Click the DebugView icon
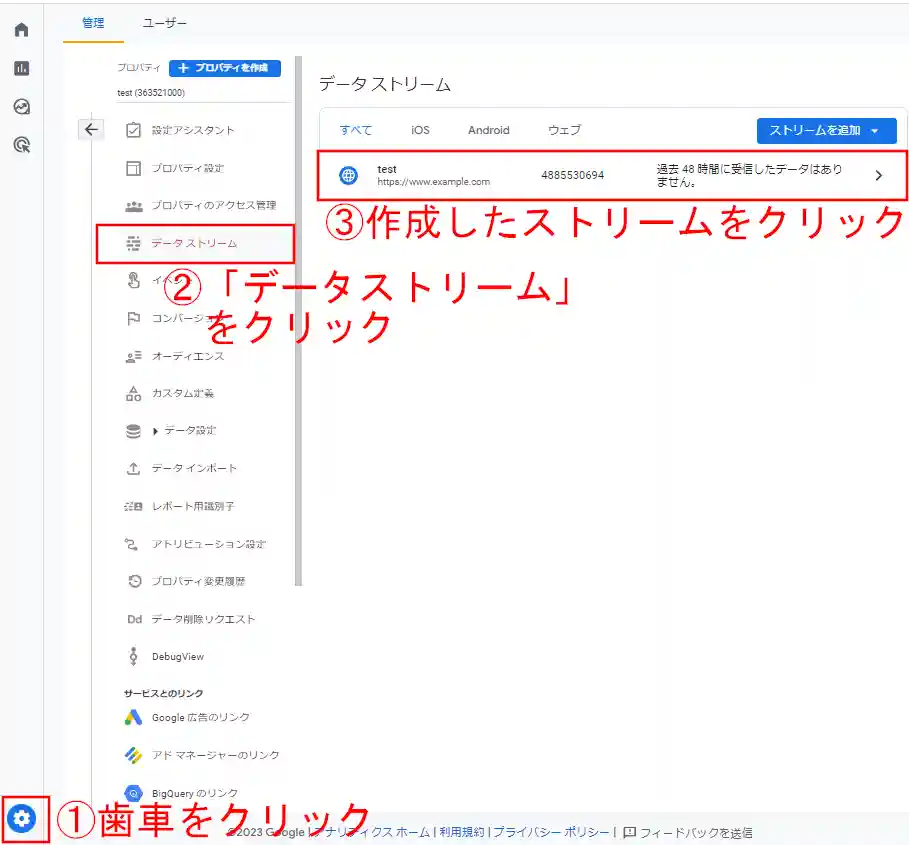 click(x=133, y=657)
